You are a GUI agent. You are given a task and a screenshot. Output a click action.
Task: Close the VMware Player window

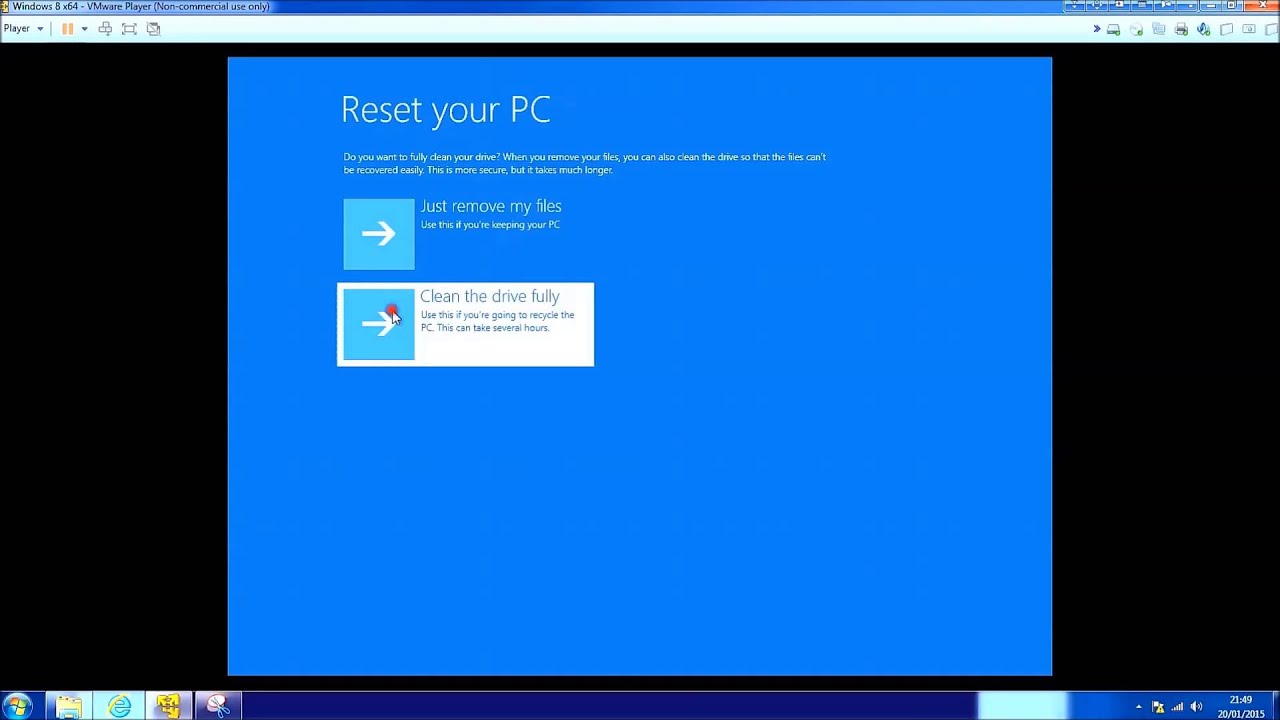point(1264,6)
